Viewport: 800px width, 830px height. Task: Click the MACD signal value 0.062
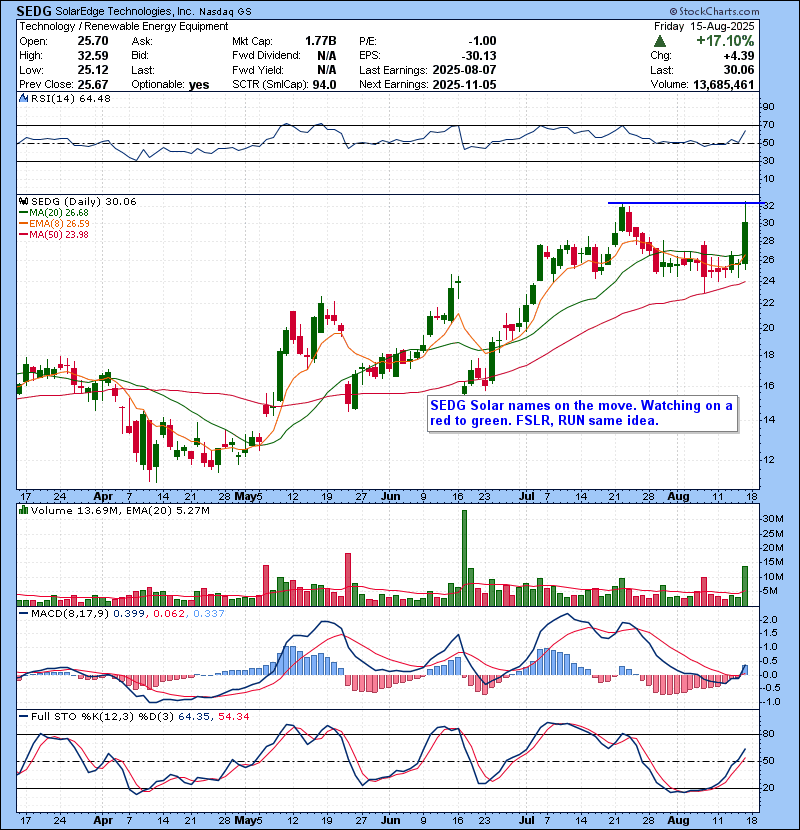click(169, 614)
